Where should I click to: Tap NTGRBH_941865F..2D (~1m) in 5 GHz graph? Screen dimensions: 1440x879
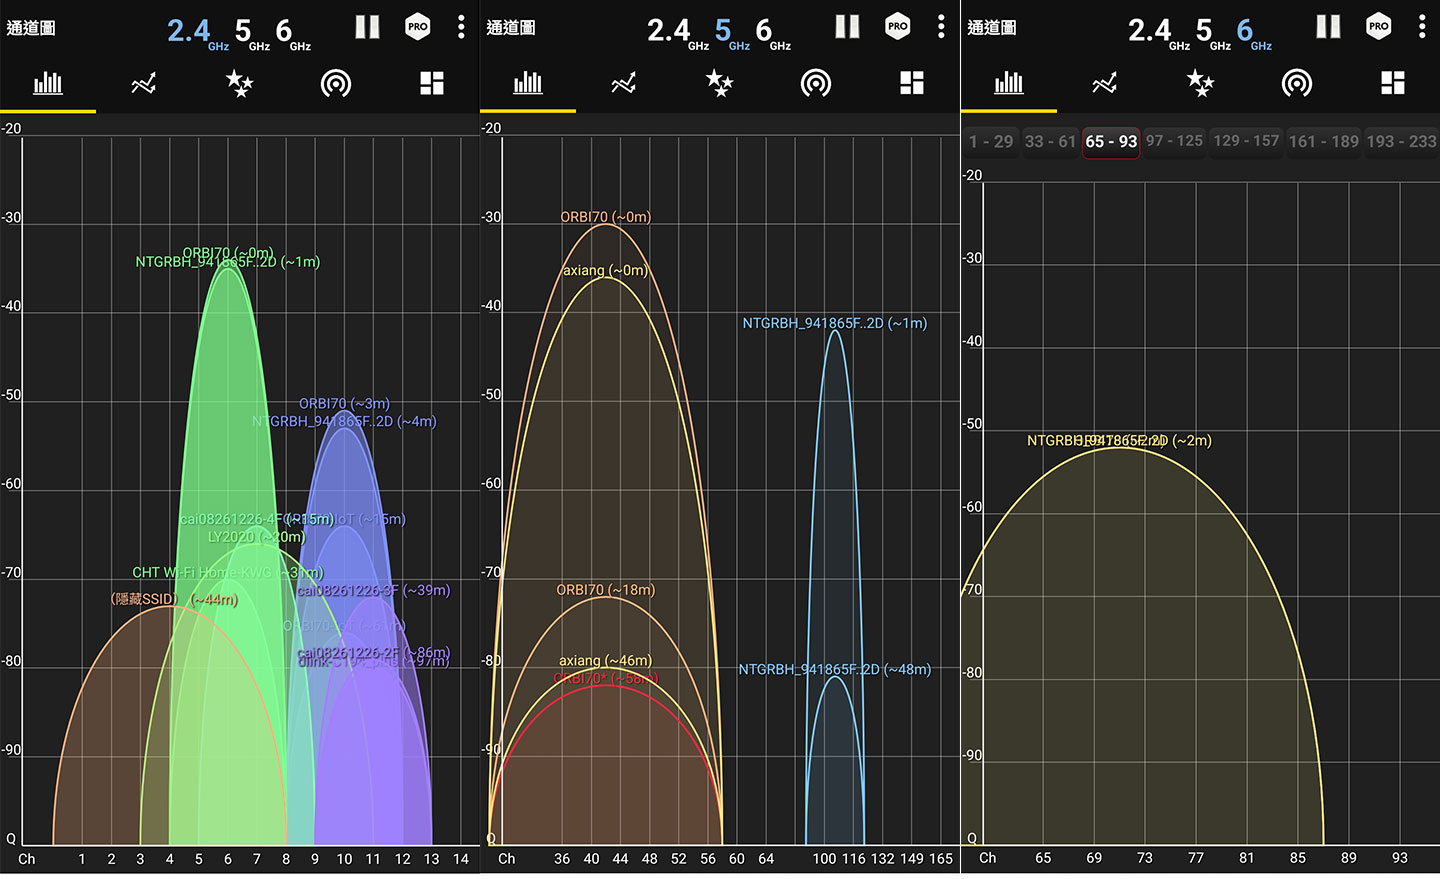(x=834, y=323)
